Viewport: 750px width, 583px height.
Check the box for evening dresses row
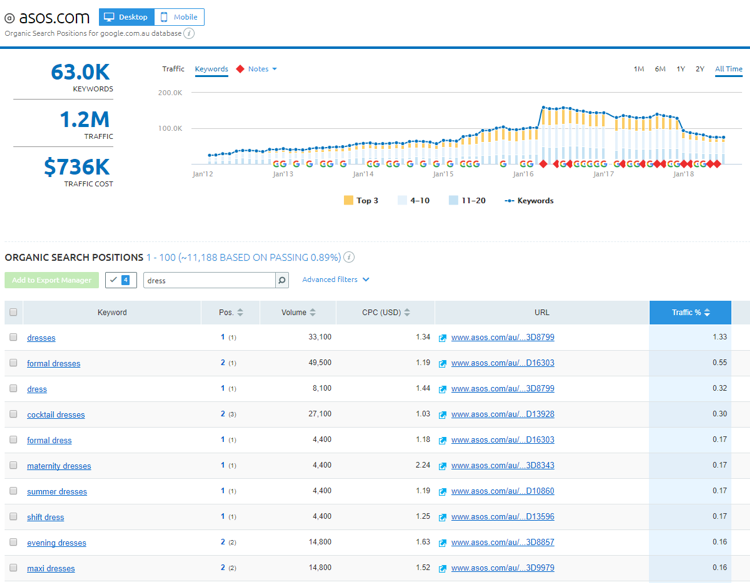coord(13,542)
